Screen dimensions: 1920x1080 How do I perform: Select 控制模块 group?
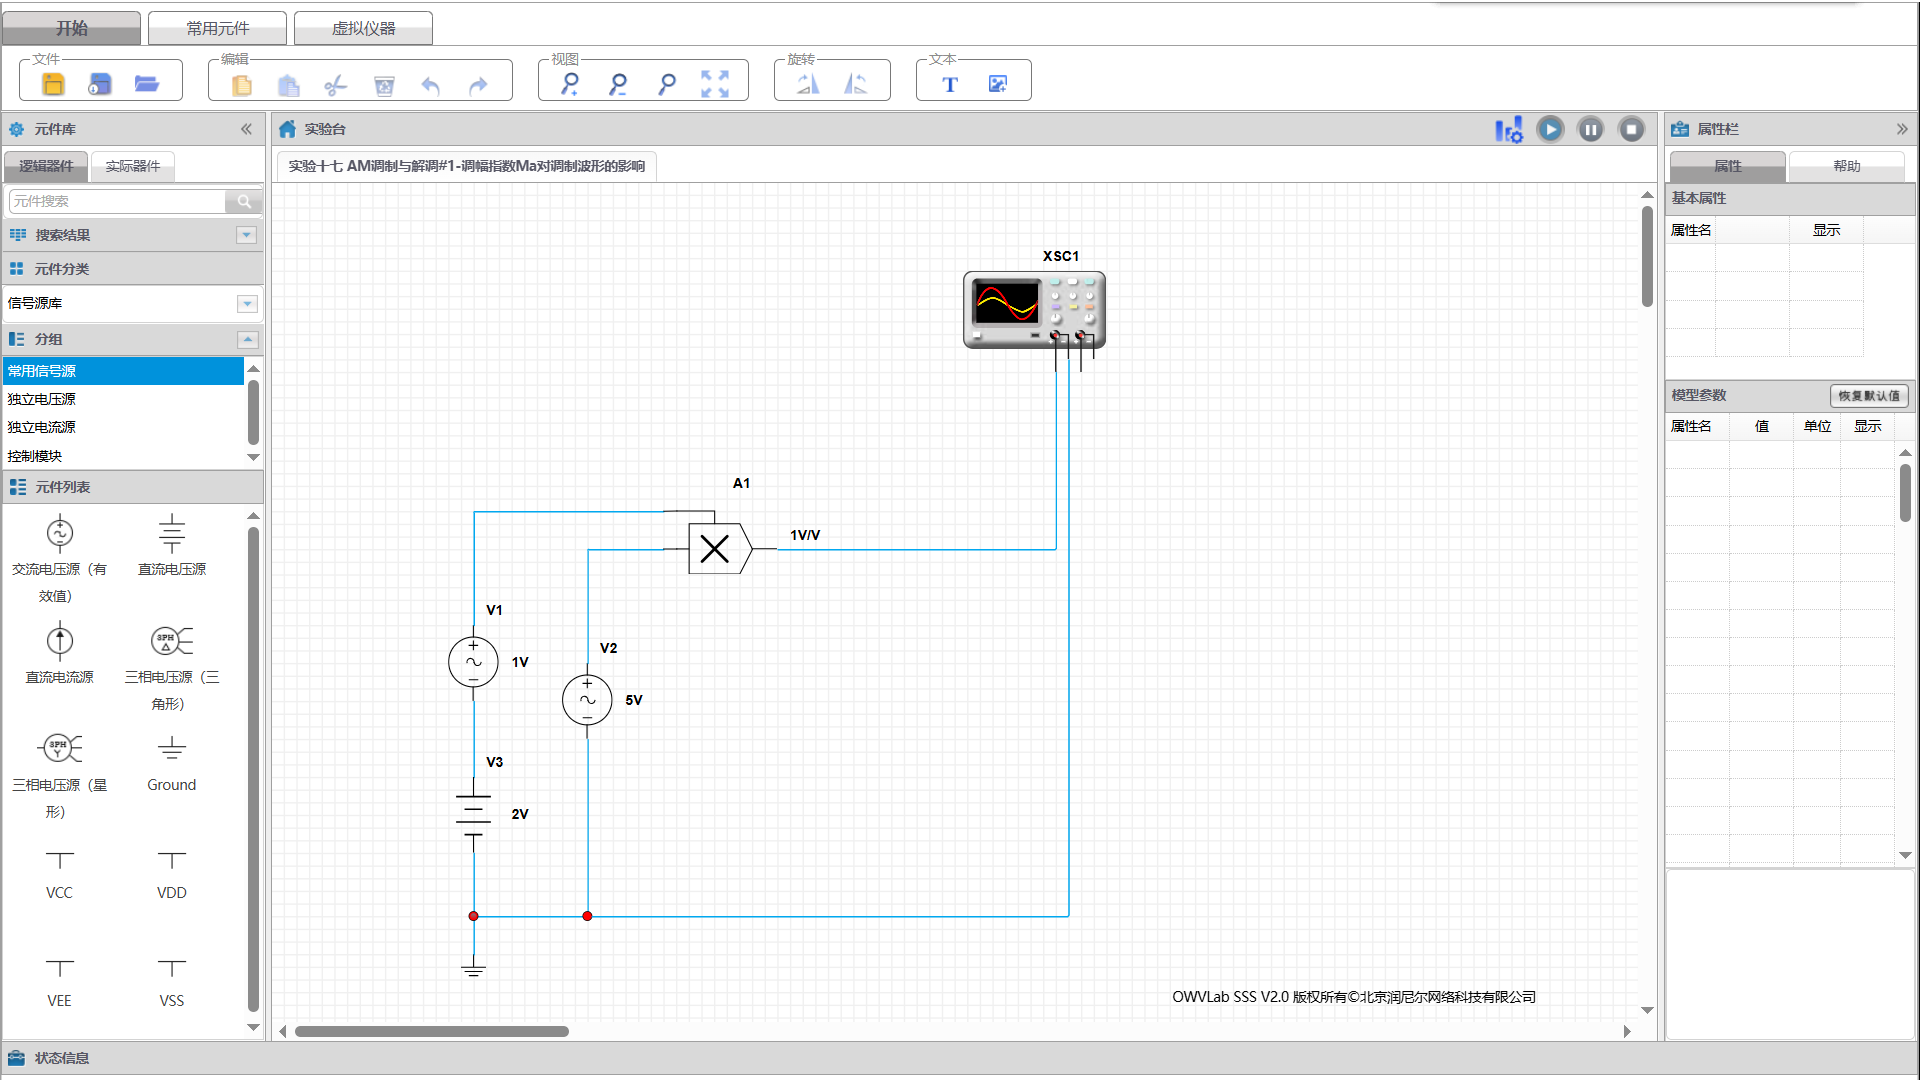click(124, 456)
